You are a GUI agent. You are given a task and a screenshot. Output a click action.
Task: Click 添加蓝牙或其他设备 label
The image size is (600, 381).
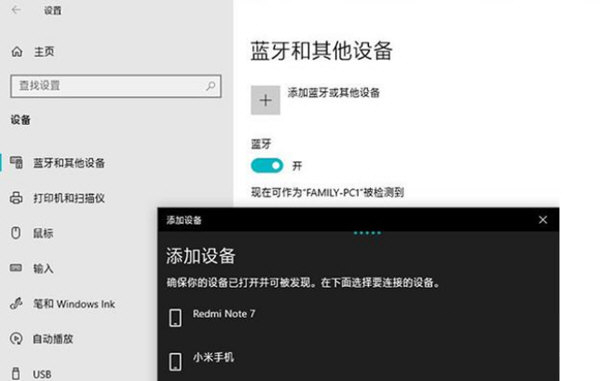(x=333, y=93)
